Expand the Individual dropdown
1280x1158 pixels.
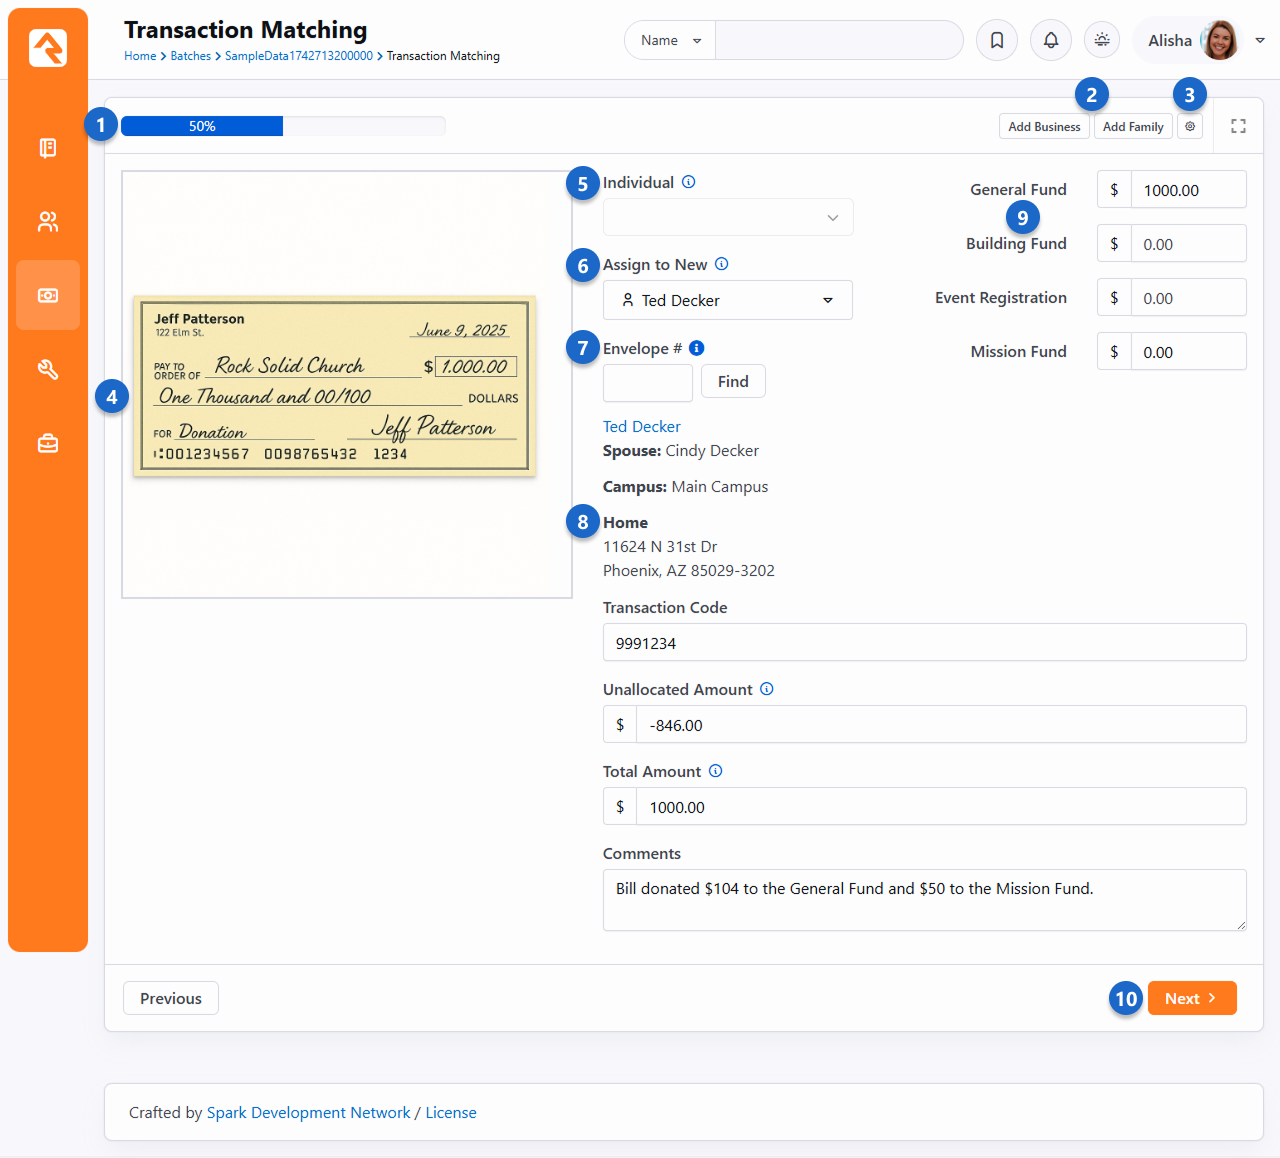tap(728, 218)
